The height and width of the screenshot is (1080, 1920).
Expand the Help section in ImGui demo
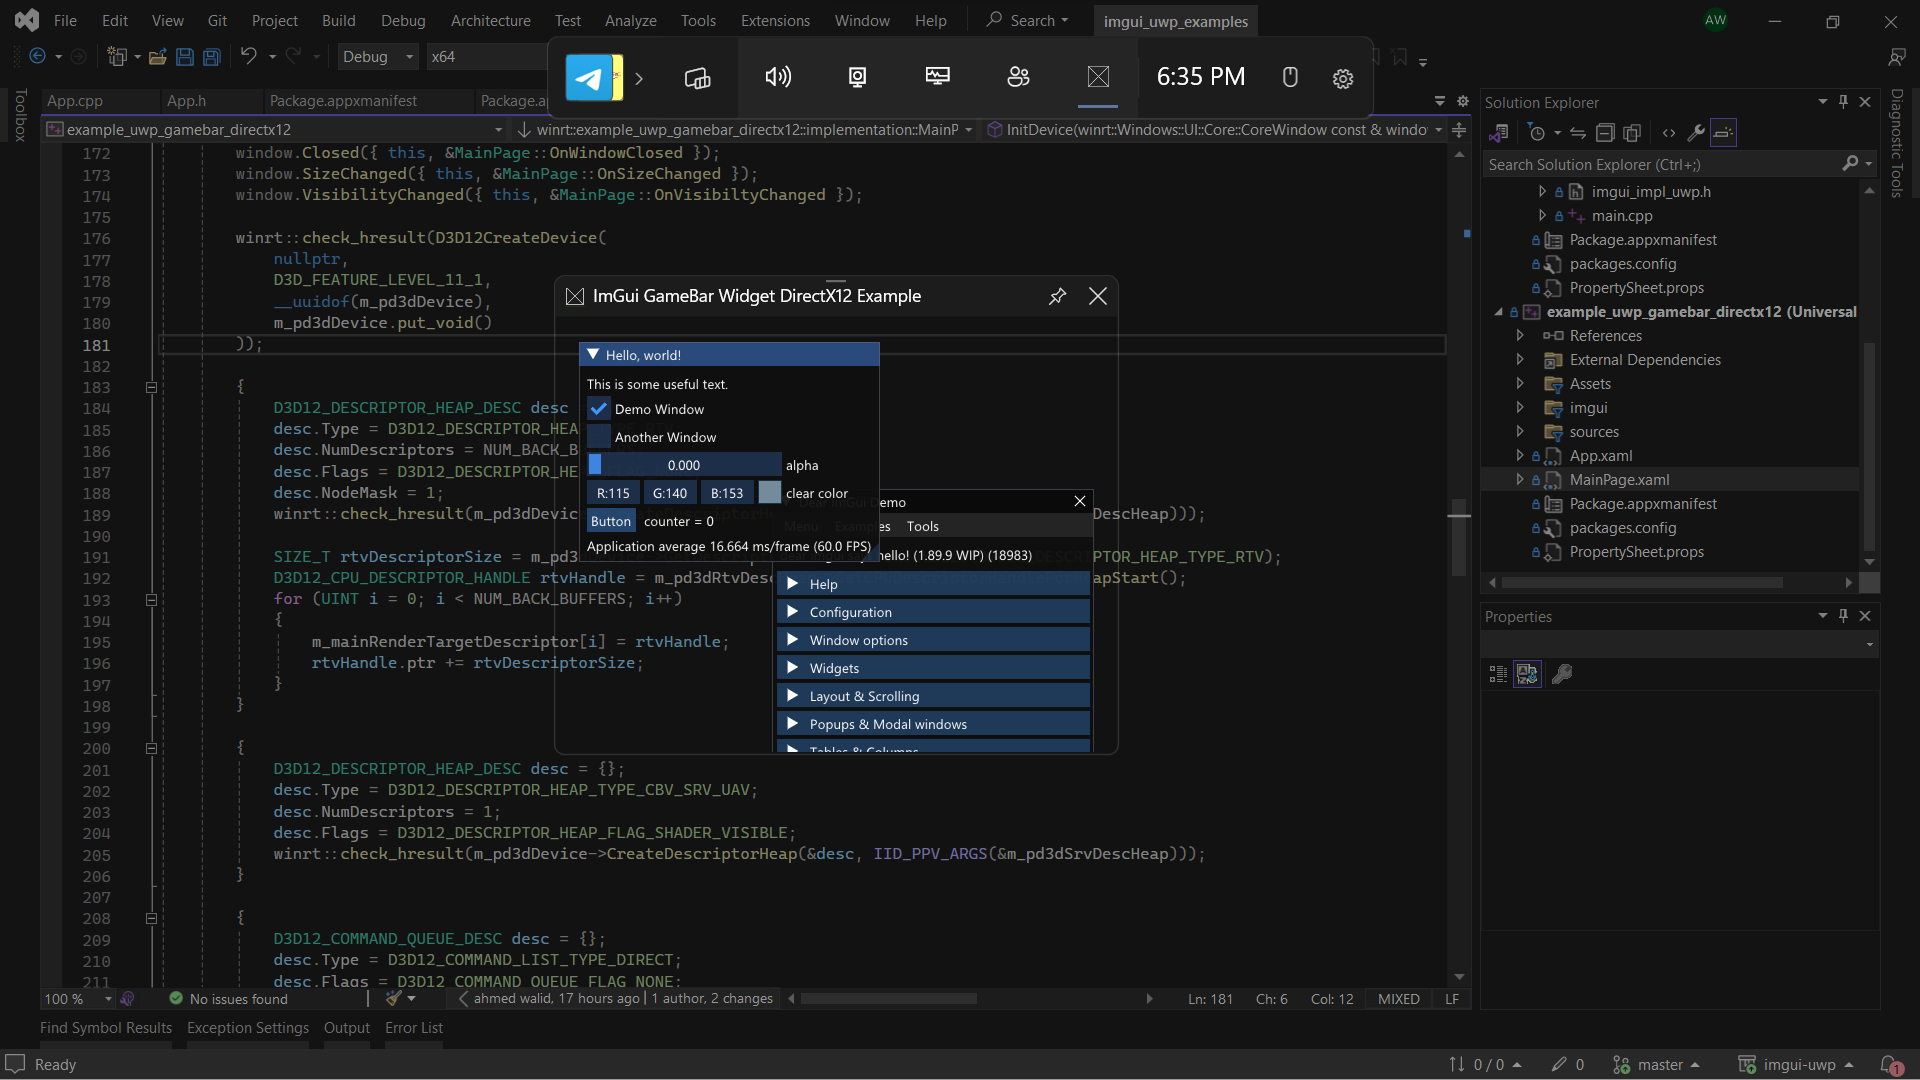point(933,584)
